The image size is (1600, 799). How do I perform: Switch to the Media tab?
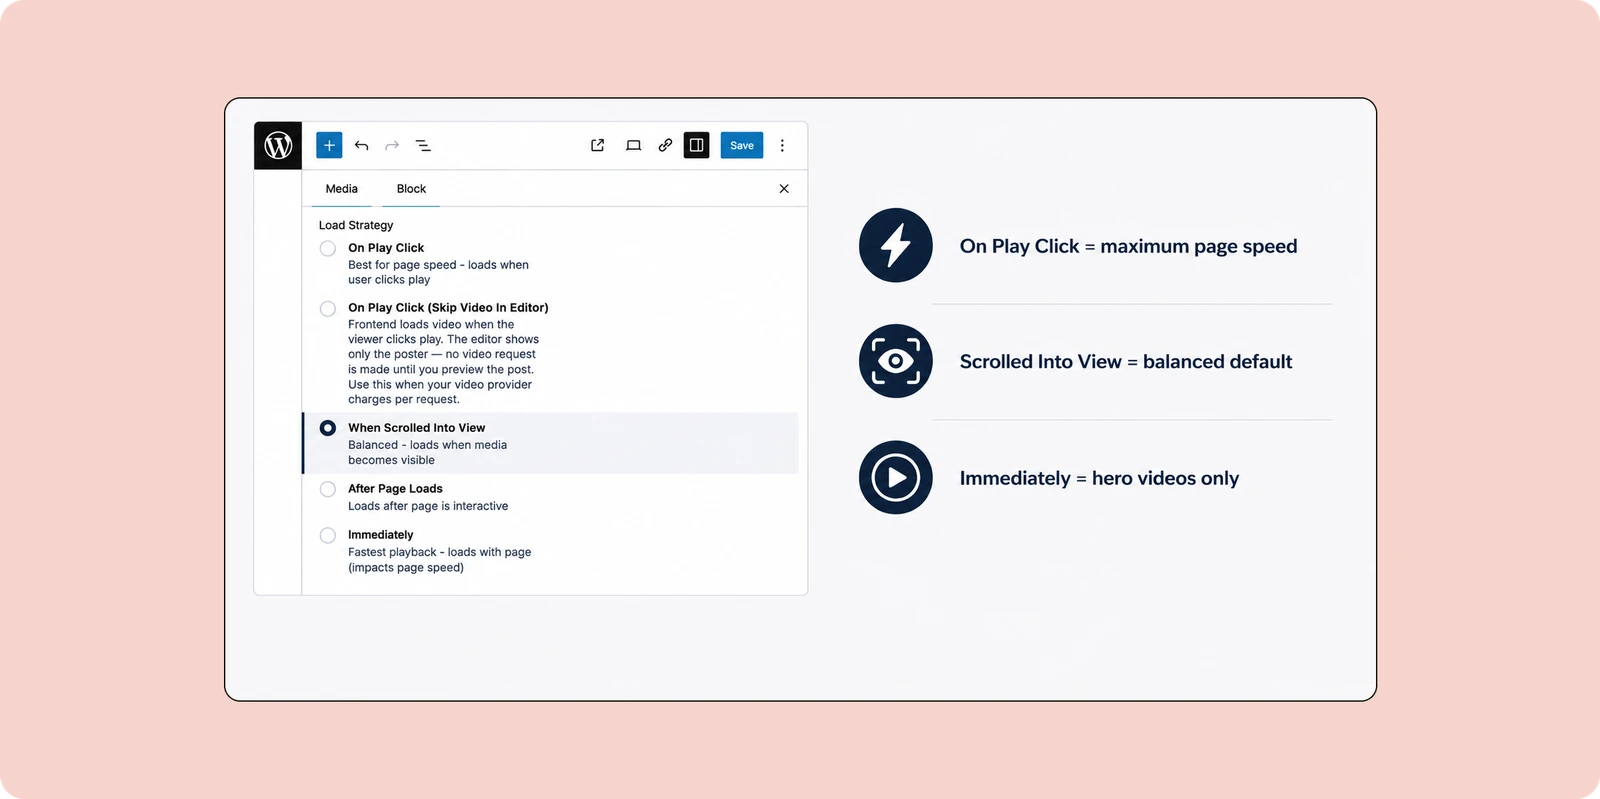(x=342, y=188)
